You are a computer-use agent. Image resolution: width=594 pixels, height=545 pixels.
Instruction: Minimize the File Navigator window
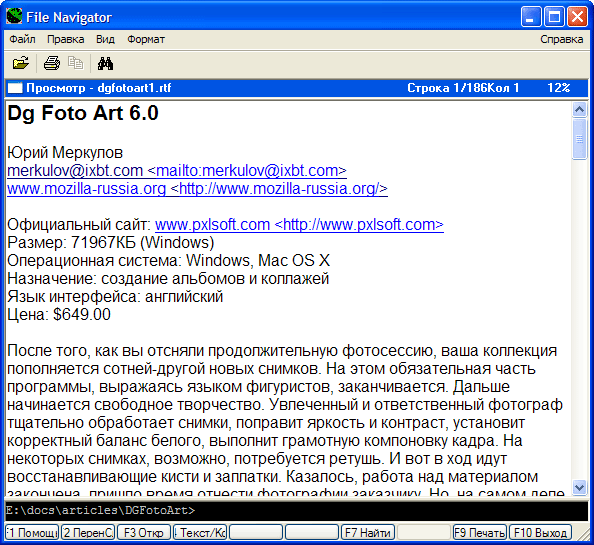[x=531, y=17]
